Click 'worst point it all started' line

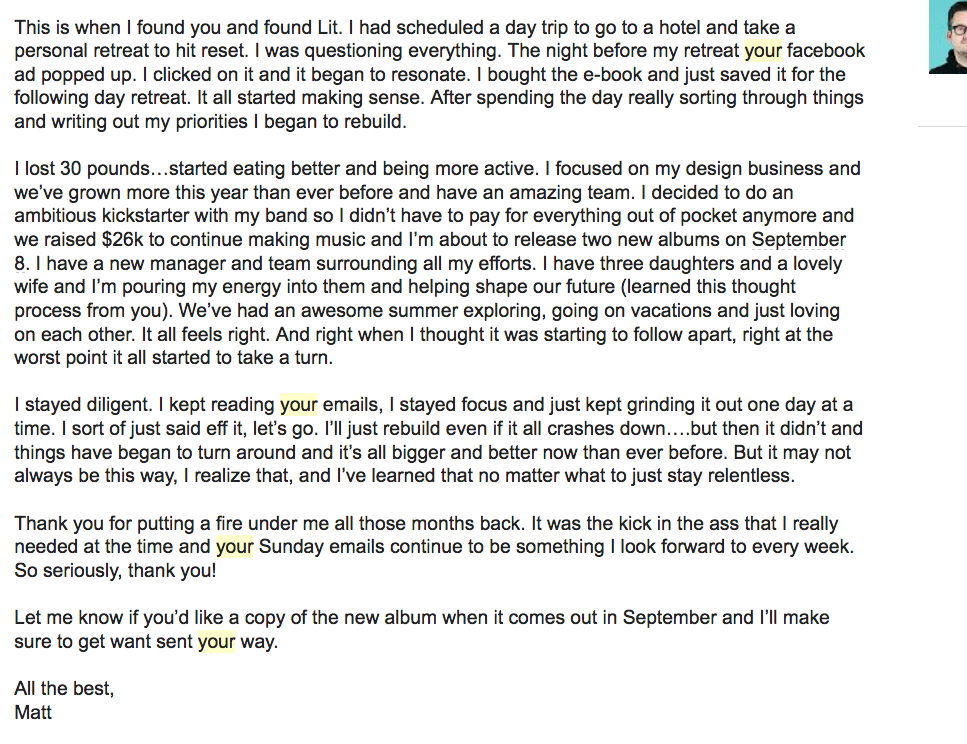173,358
